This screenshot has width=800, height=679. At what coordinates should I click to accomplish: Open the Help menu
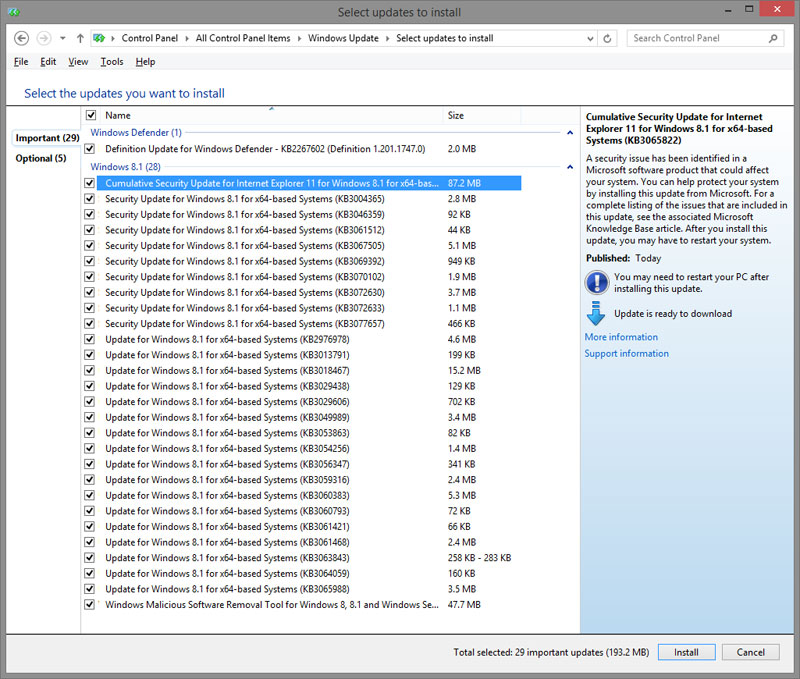click(x=145, y=62)
